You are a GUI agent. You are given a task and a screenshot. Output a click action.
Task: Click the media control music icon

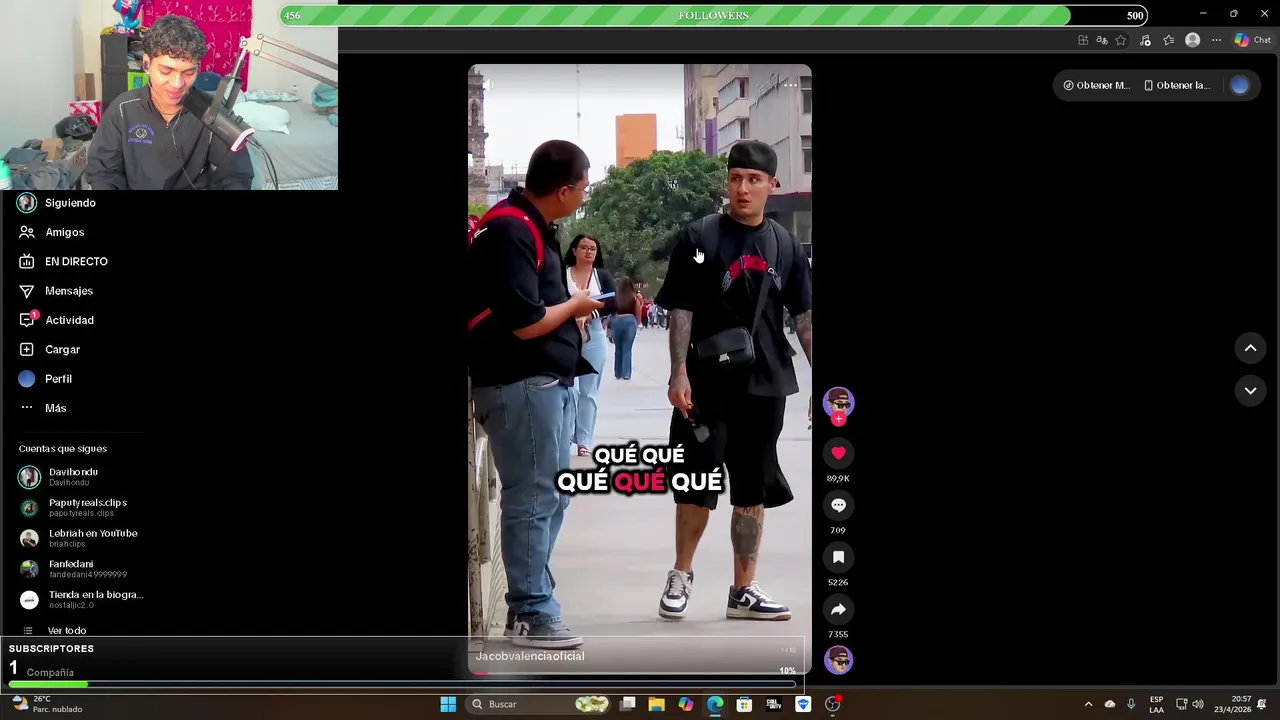tap(1145, 40)
